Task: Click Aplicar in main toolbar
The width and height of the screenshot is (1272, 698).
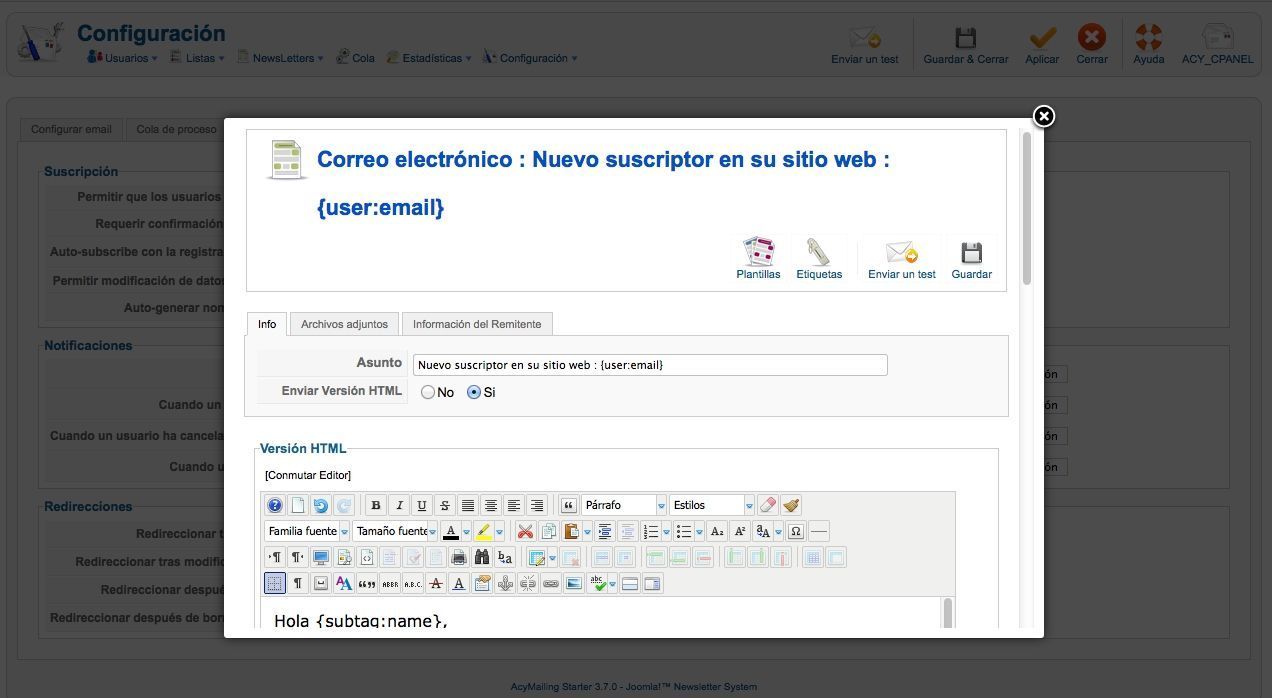Action: tap(1042, 46)
